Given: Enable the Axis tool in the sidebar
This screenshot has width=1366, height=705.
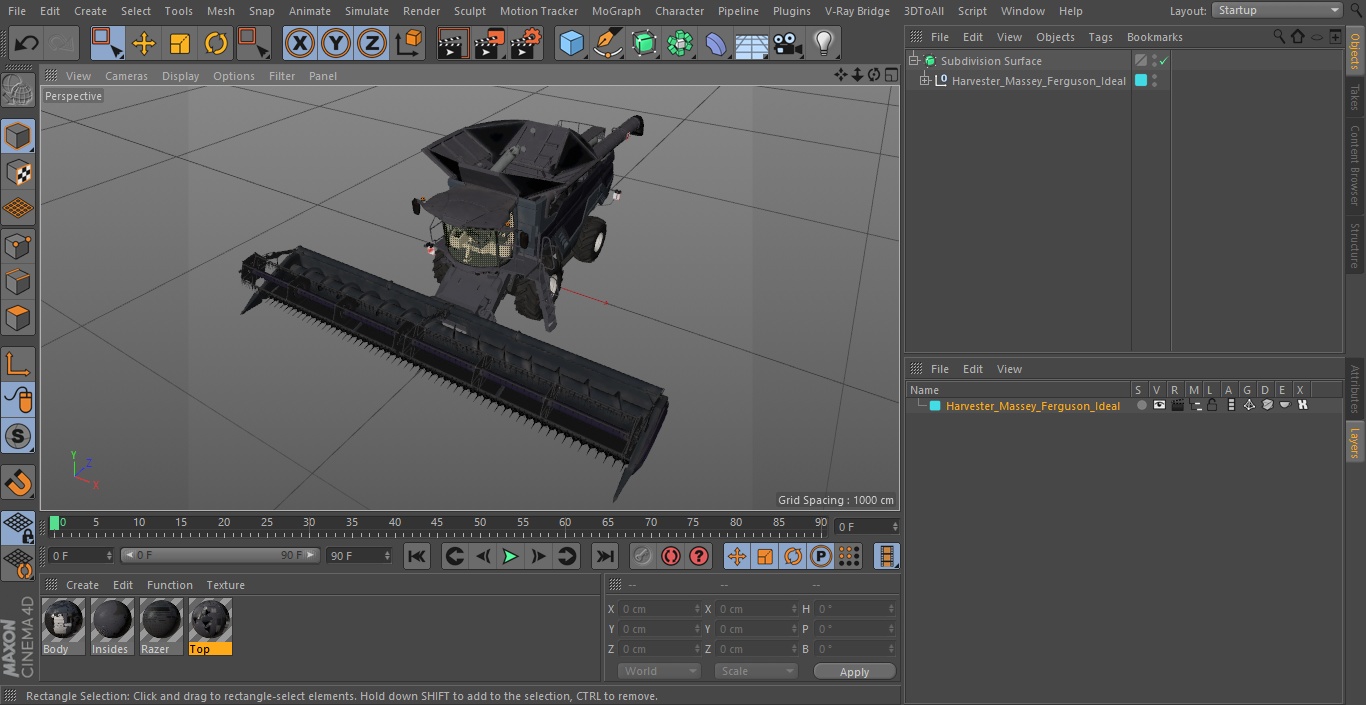Looking at the screenshot, I should pyautogui.click(x=18, y=364).
